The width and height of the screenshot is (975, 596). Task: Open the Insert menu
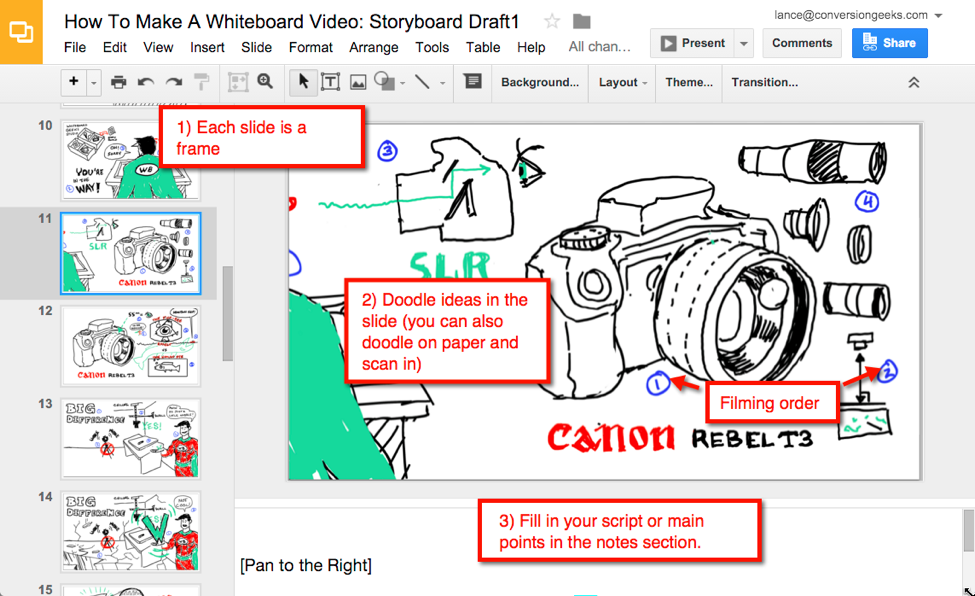207,47
